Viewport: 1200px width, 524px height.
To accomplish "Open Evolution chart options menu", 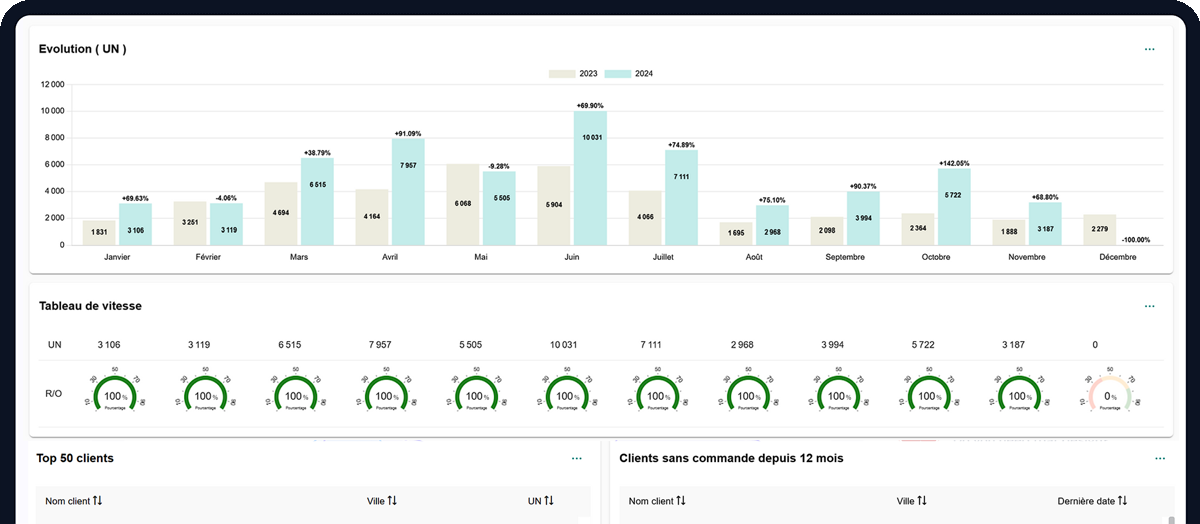I will tap(1149, 49).
